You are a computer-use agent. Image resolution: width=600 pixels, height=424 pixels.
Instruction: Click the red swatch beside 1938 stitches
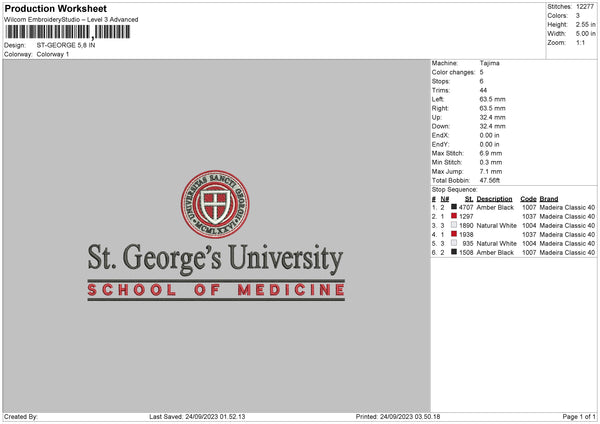point(454,234)
